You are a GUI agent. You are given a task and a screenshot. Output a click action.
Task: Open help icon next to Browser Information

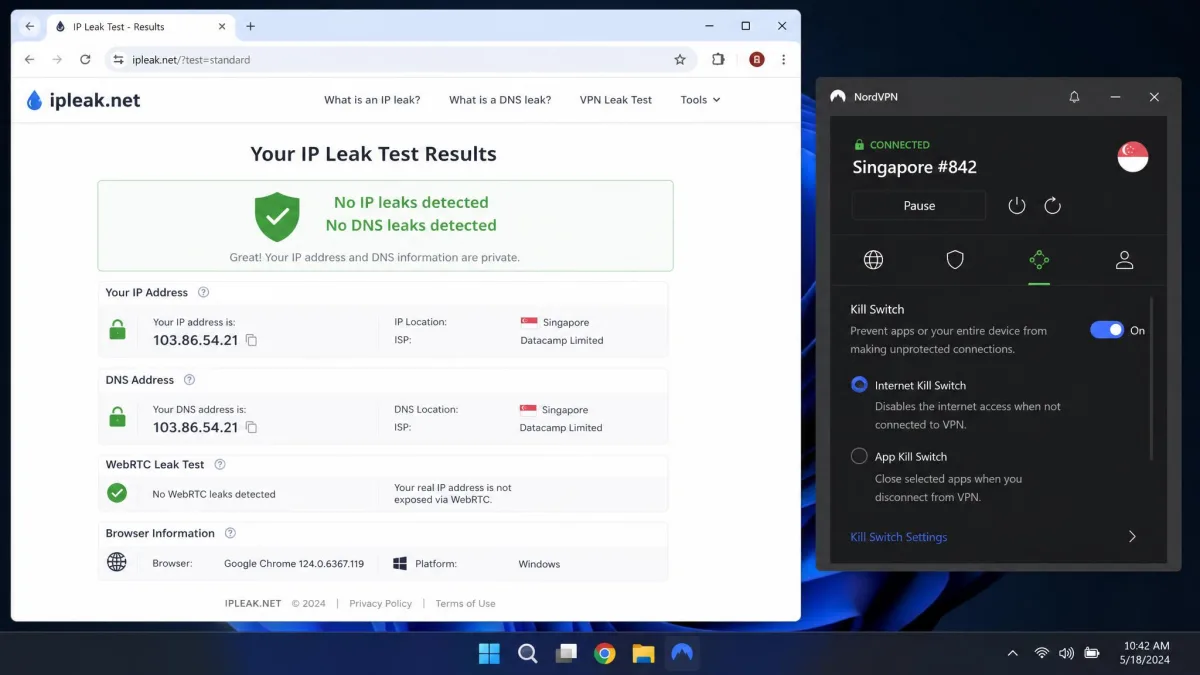click(230, 533)
